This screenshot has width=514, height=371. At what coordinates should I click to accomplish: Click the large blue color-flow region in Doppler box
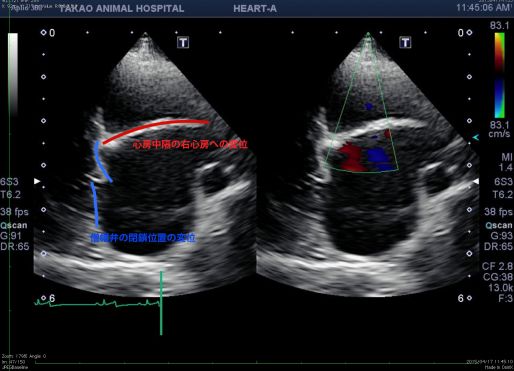coord(378,158)
